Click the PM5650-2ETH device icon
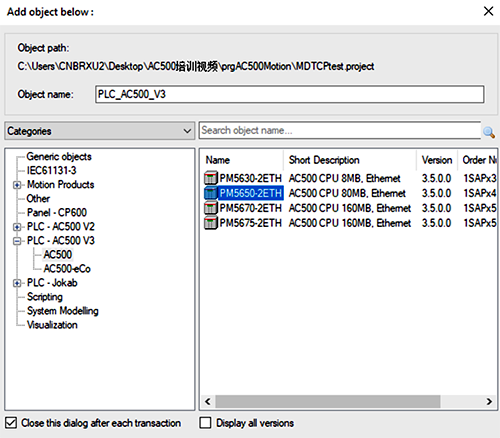 [210, 193]
